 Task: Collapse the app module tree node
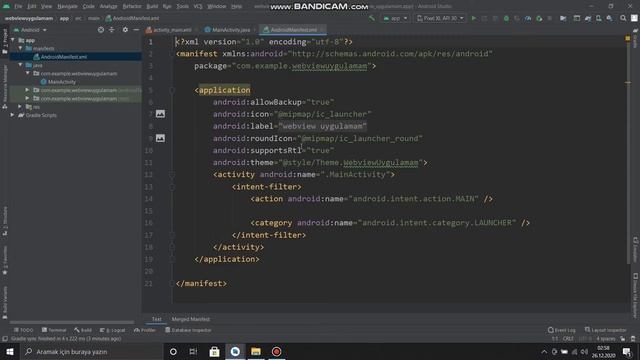point(13,40)
